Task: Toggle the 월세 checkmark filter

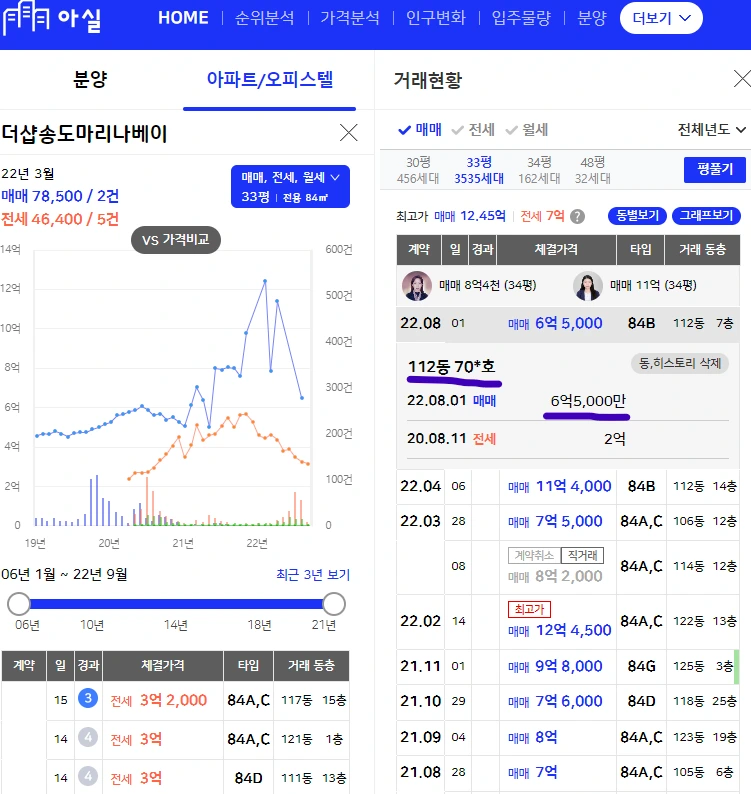Action: pos(527,130)
